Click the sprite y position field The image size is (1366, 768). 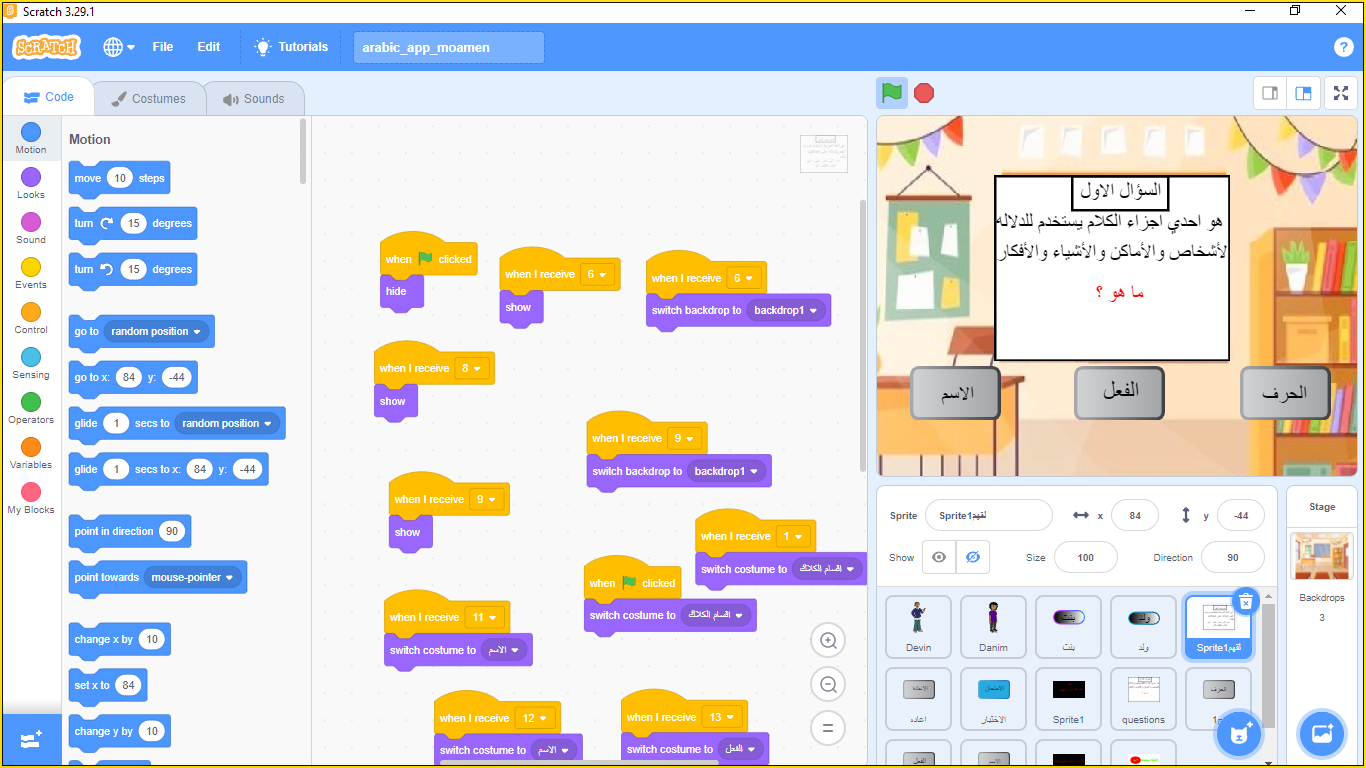1240,516
